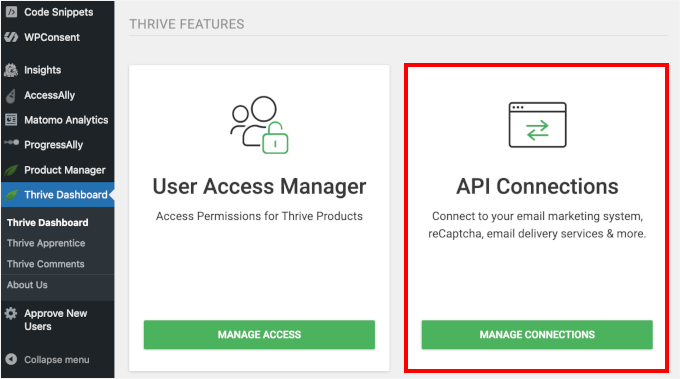Image resolution: width=680 pixels, height=379 pixels.
Task: Click the MANAGE ACCESS button
Action: [x=259, y=335]
